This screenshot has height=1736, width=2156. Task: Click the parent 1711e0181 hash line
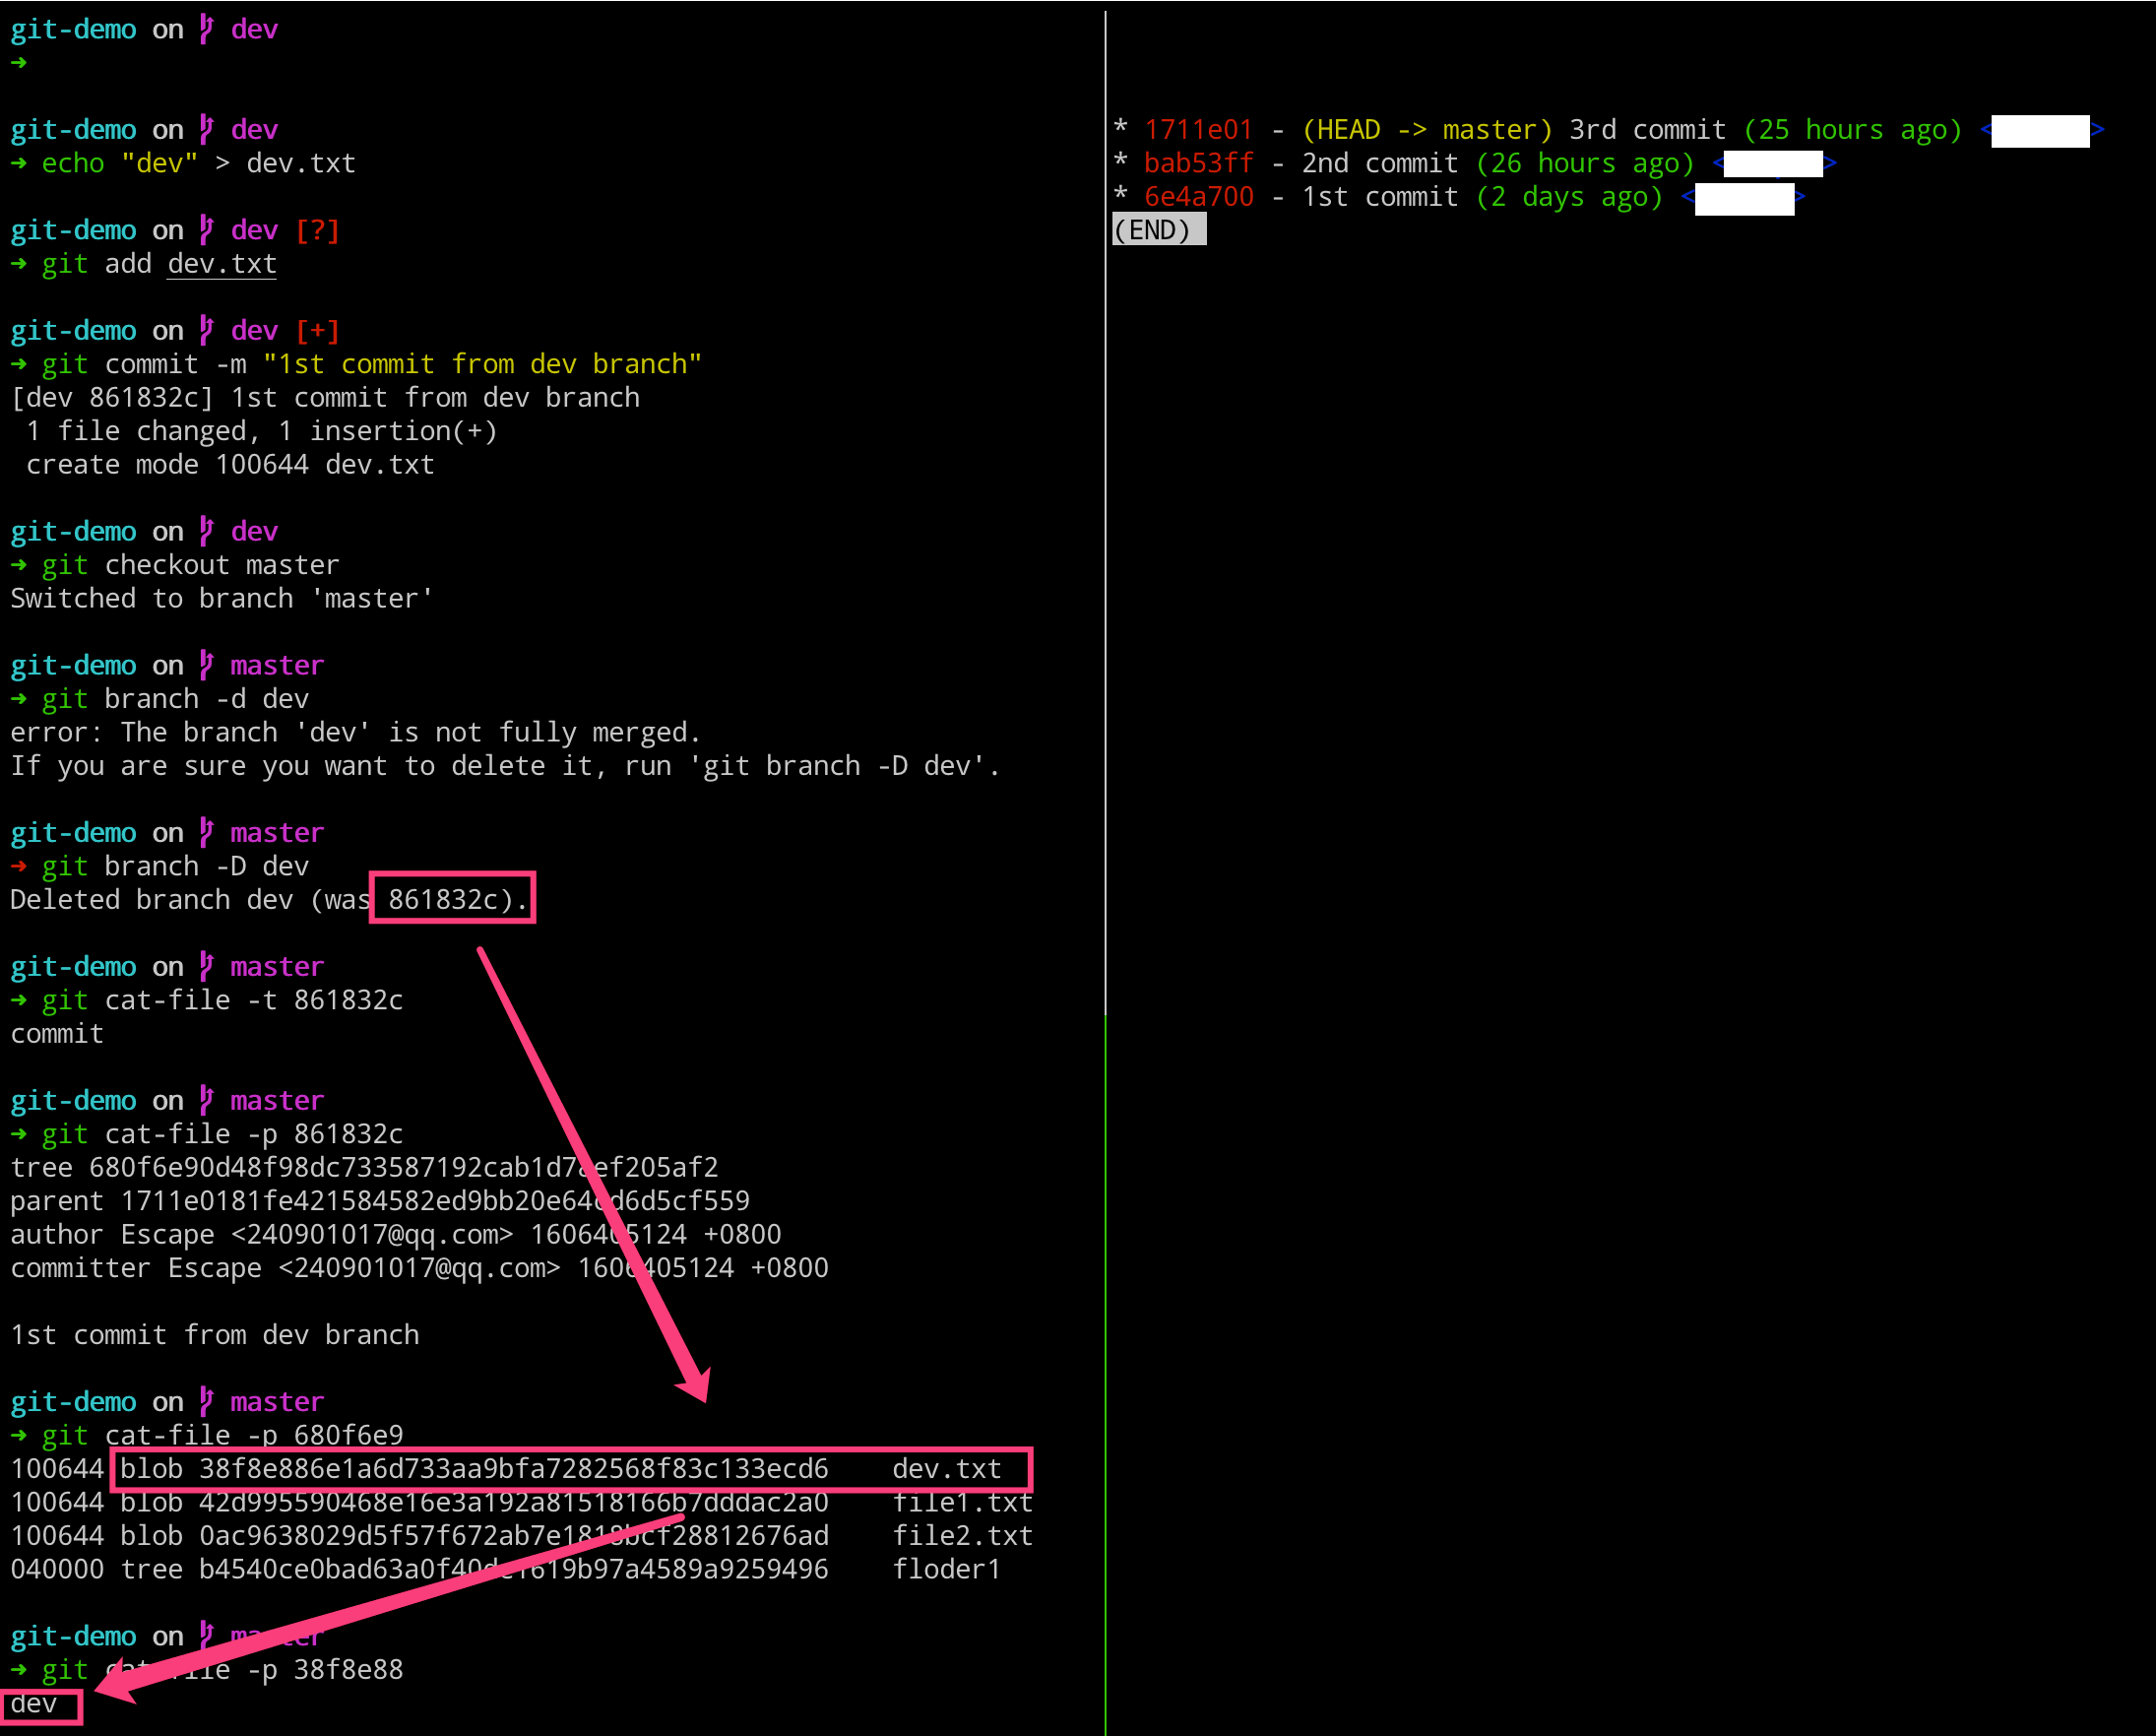[380, 1201]
